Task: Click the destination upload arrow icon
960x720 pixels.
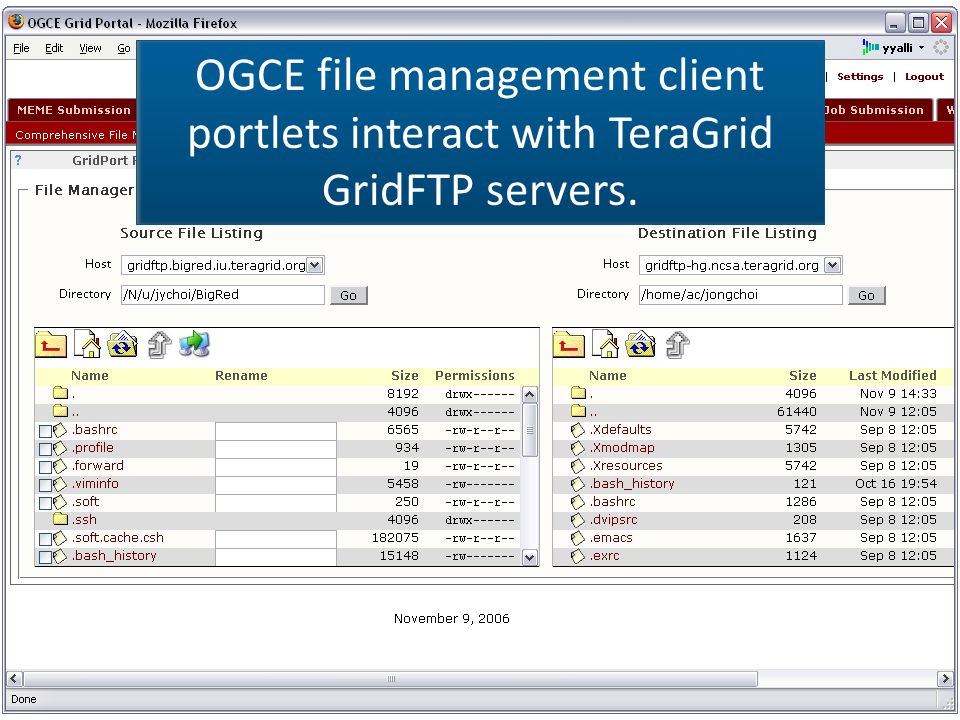Action: [677, 344]
